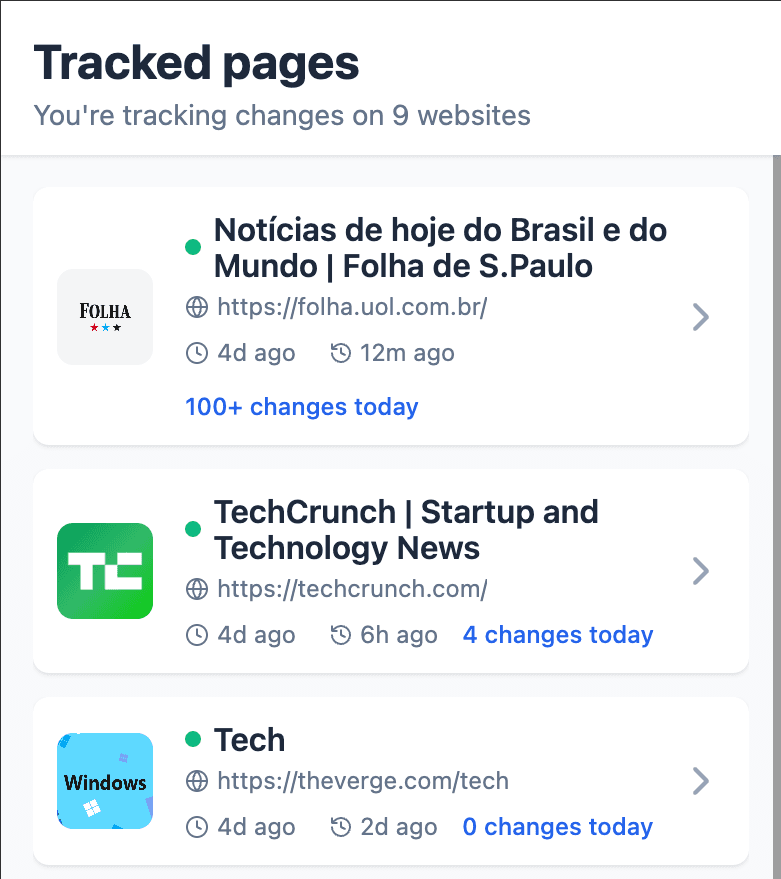Viewport: 781px width, 879px height.
Task: Click the globe icon beside techcrunch.com URL
Action: (197, 589)
